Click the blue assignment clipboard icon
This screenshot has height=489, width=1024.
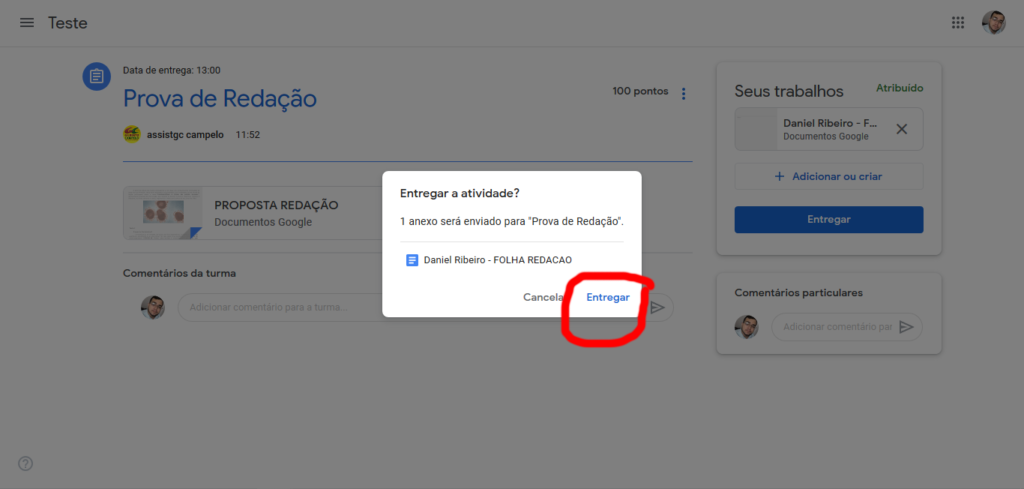click(97, 77)
